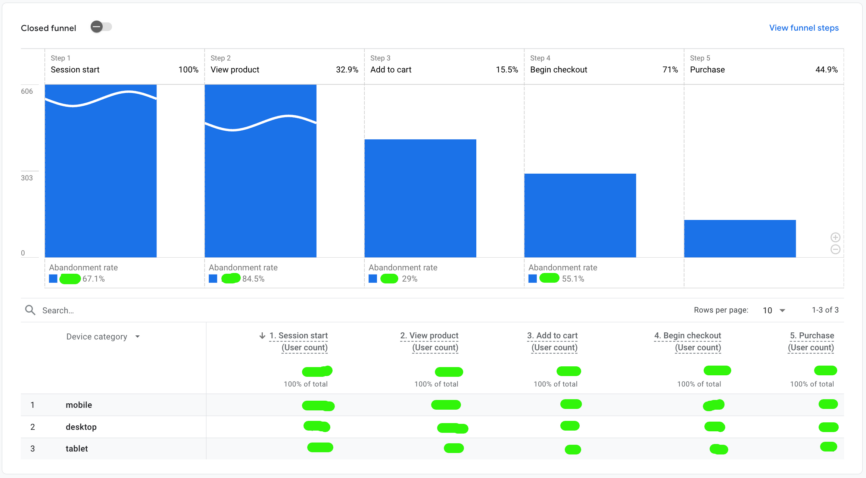Click the search magnifier icon
The width and height of the screenshot is (866, 478).
30,311
